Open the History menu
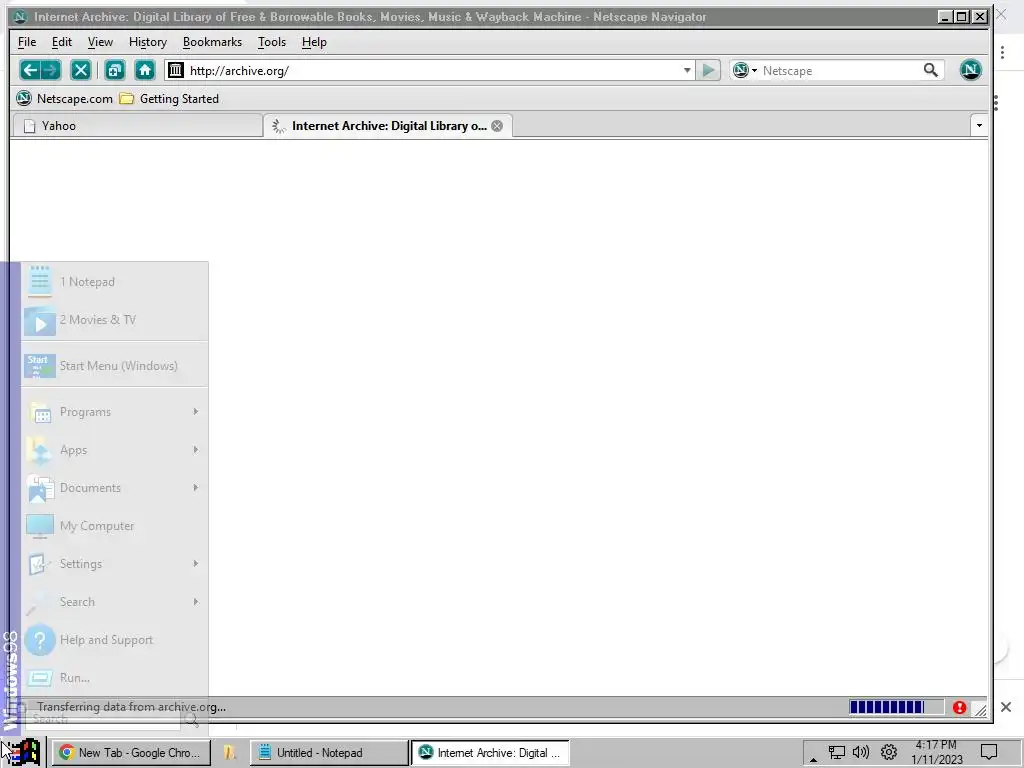Screen dimensions: 1024x768 [148, 42]
